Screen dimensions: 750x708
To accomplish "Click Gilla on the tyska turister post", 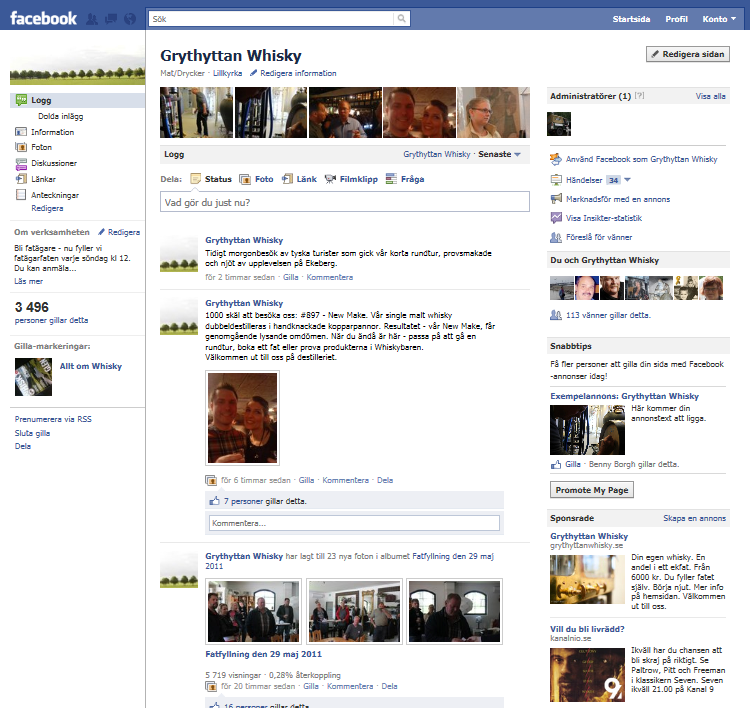I will 290,277.
